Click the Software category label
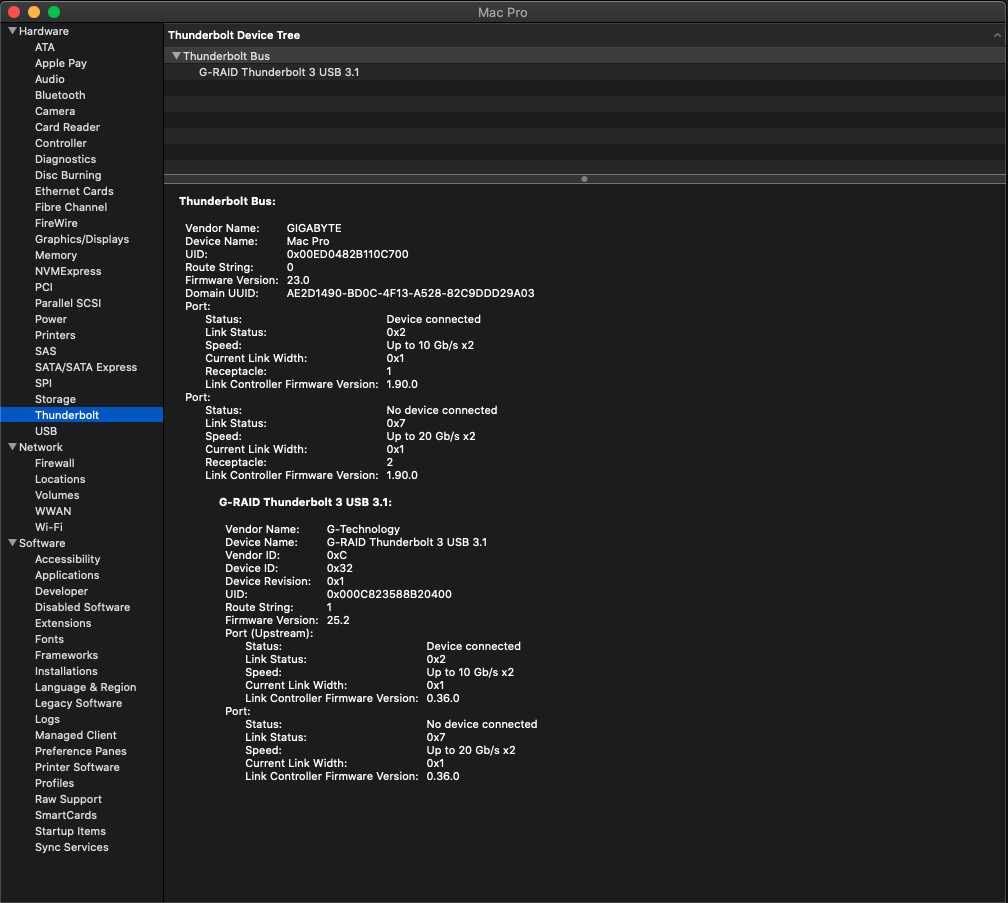This screenshot has height=903, width=1008. (42, 543)
